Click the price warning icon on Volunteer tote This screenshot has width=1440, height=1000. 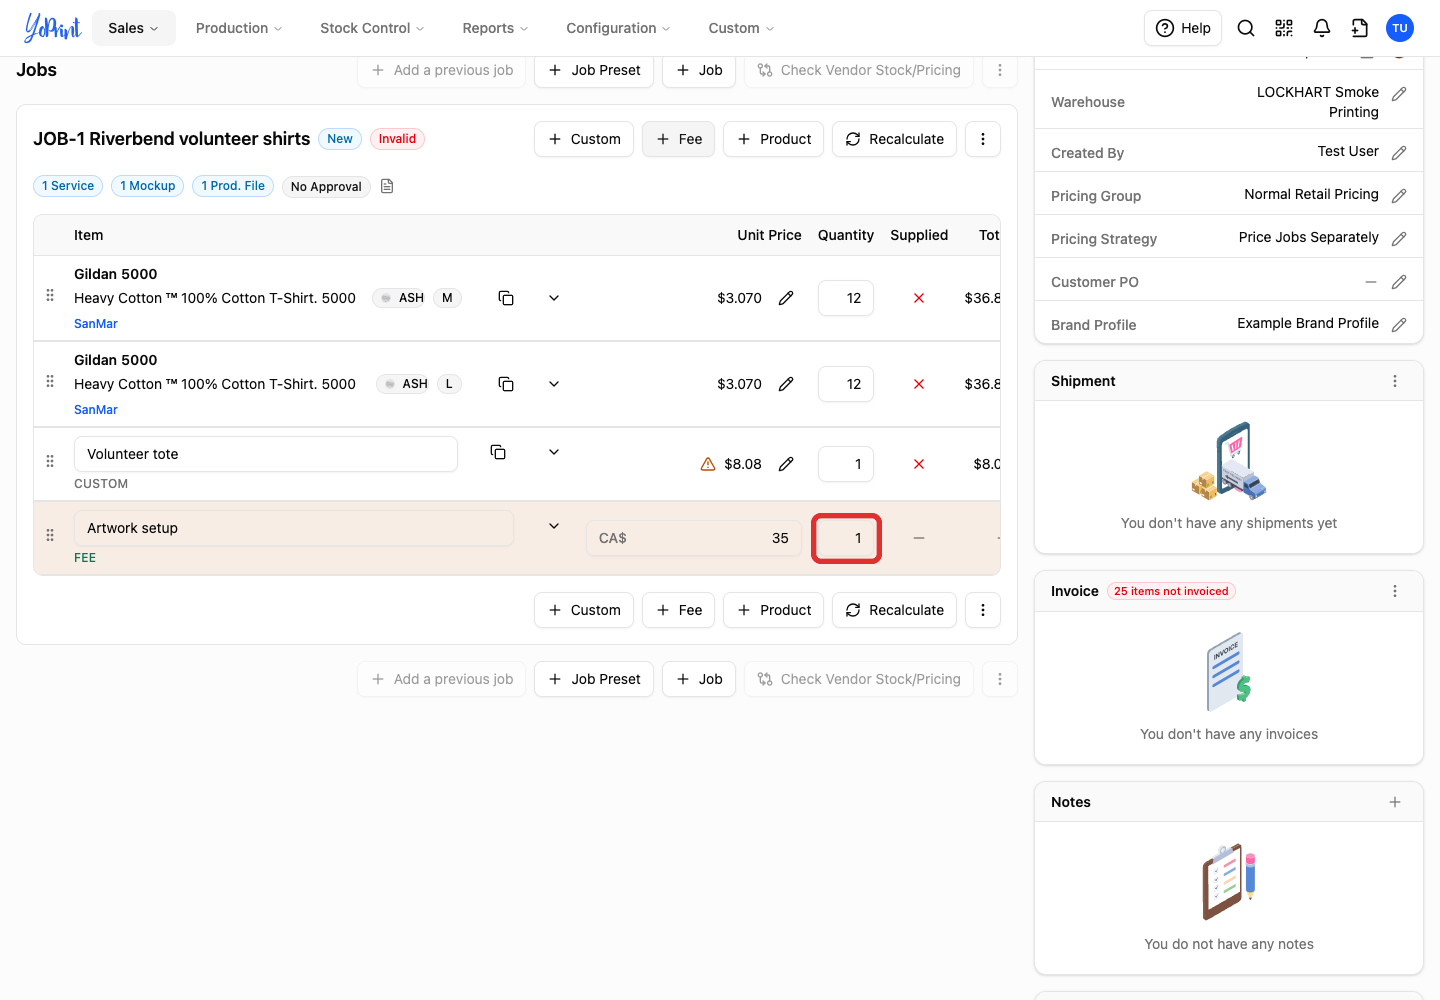708,464
